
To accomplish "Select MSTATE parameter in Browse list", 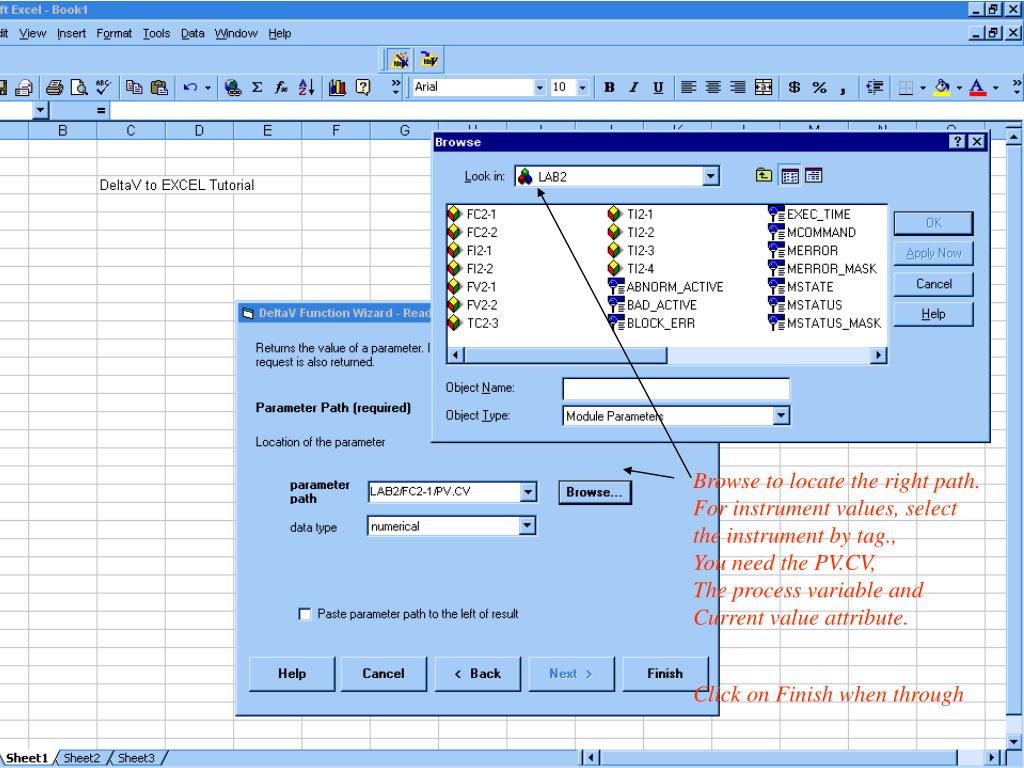I will pos(801,287).
